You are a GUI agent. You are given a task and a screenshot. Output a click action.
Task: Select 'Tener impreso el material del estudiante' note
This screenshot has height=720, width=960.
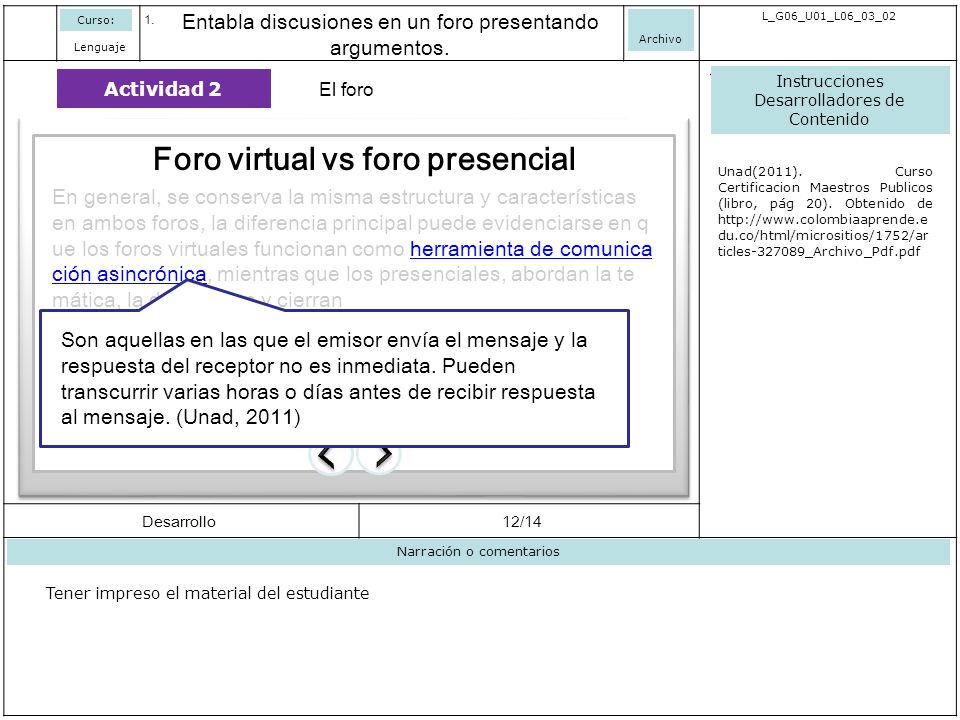tap(207, 593)
